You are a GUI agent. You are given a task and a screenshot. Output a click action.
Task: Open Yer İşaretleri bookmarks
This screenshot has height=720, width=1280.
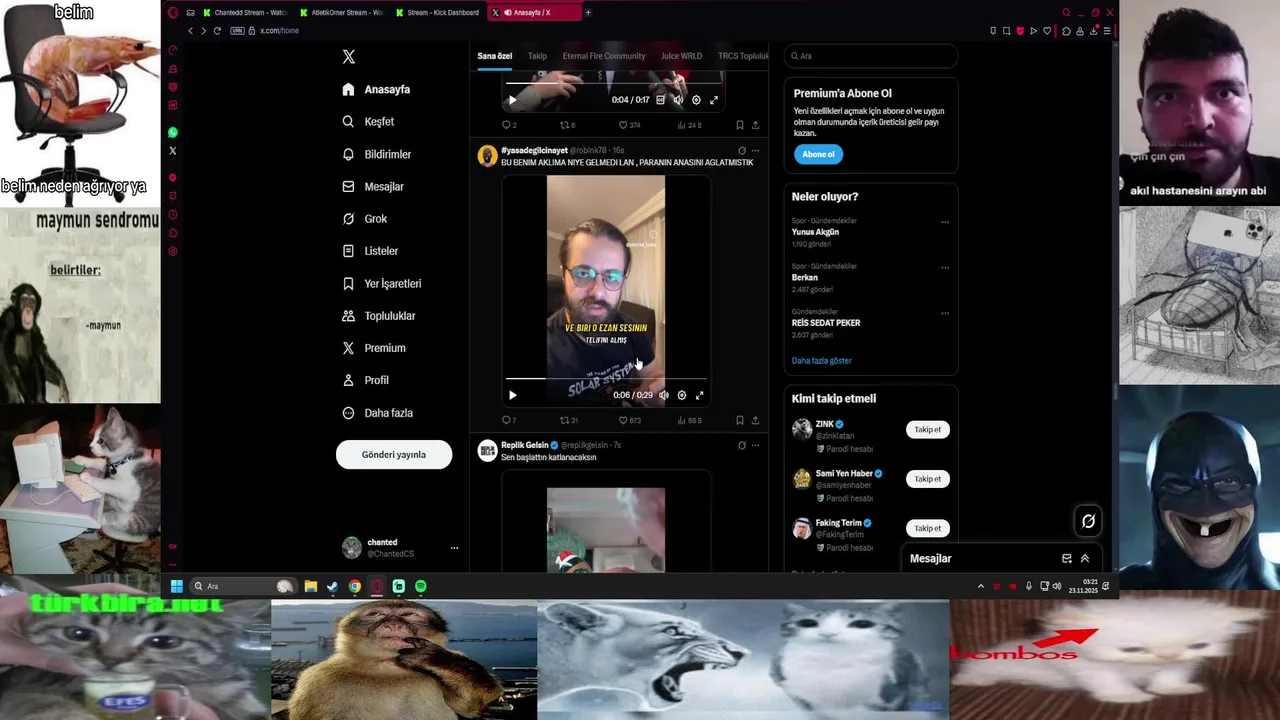click(x=382, y=284)
